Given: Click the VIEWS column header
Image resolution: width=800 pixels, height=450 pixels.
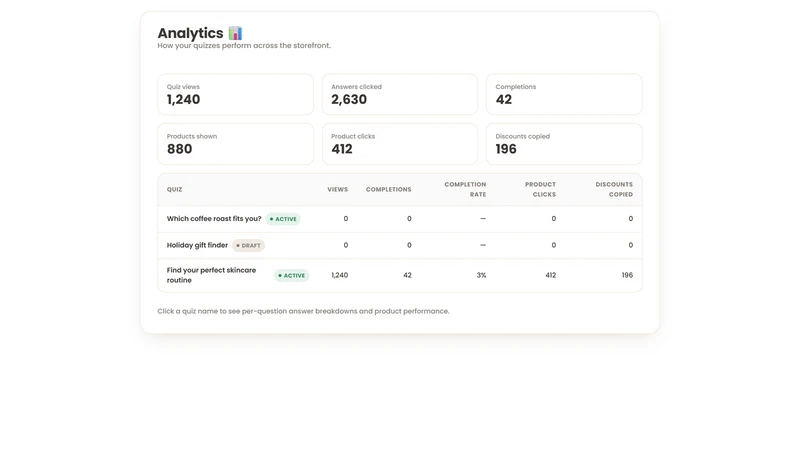Looking at the screenshot, I should pos(338,190).
